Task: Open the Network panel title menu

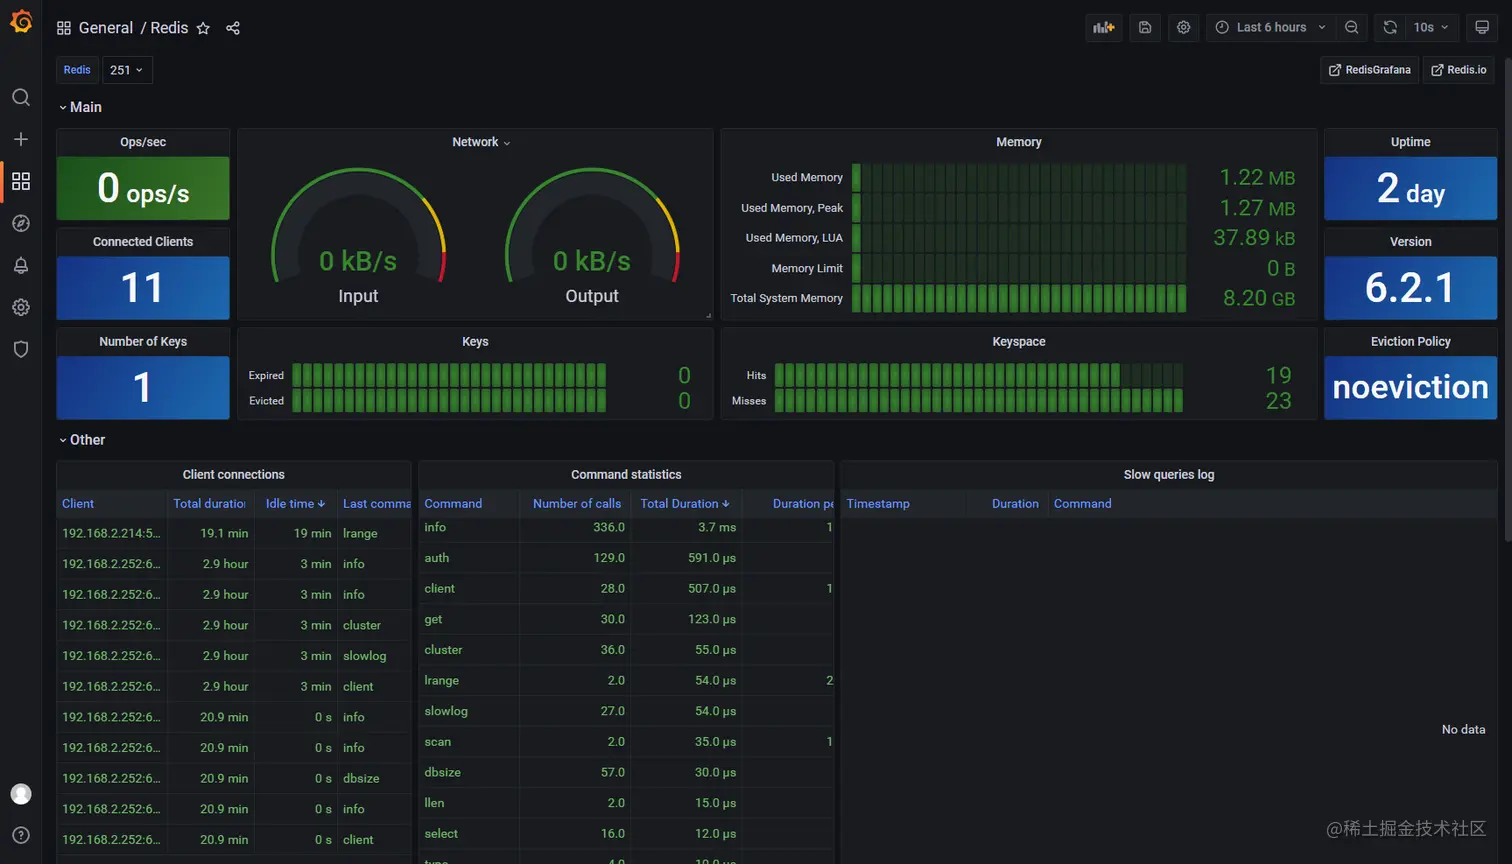Action: [x=481, y=142]
